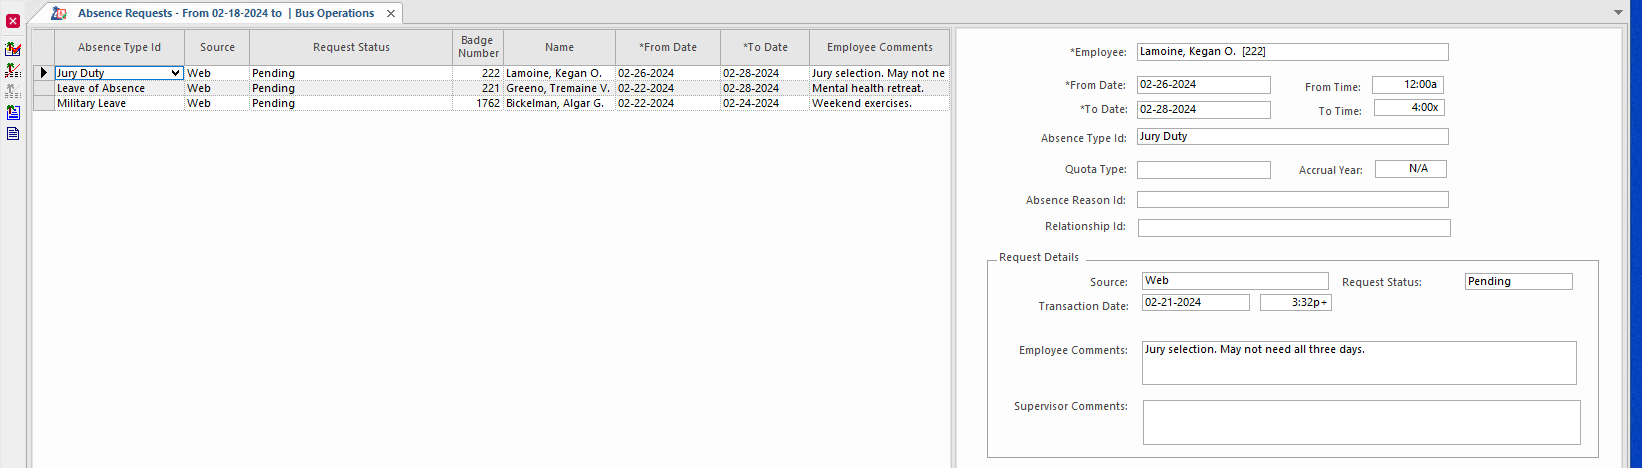Click the Accrual Year N/A field
This screenshot has height=468, width=1642.
tap(1411, 169)
